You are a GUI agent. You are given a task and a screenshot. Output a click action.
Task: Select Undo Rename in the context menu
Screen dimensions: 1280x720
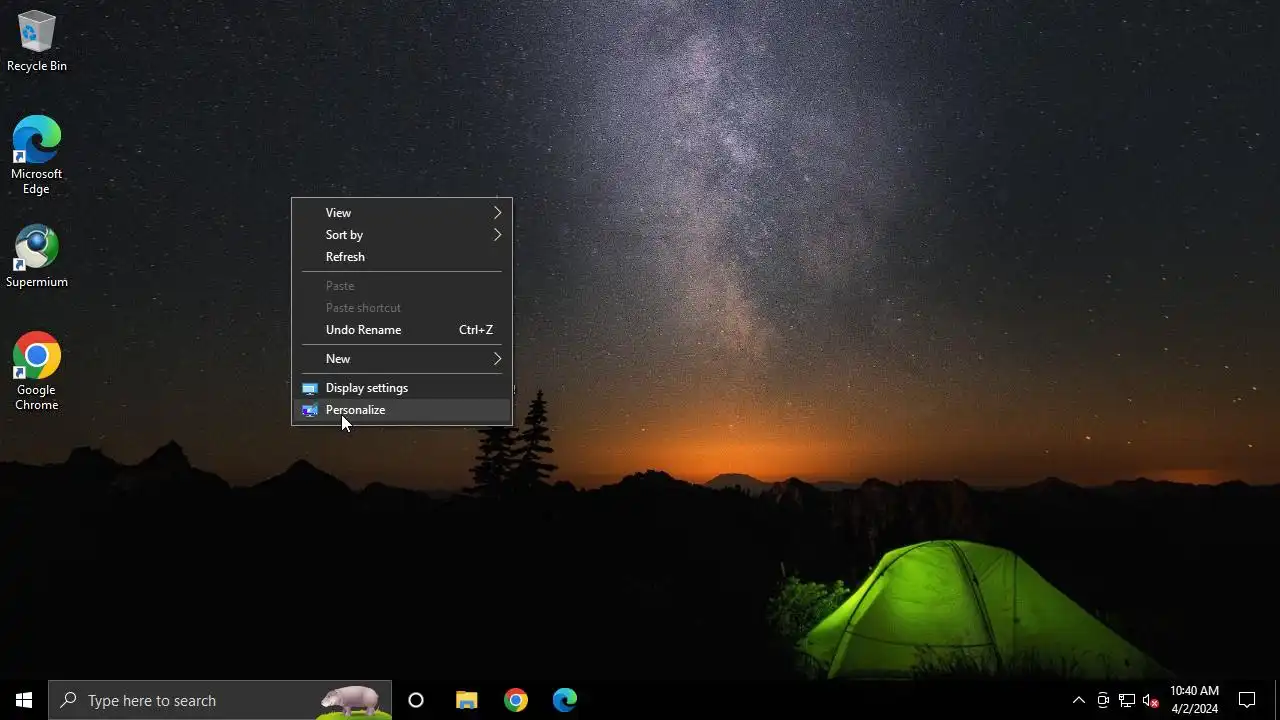[402, 330]
